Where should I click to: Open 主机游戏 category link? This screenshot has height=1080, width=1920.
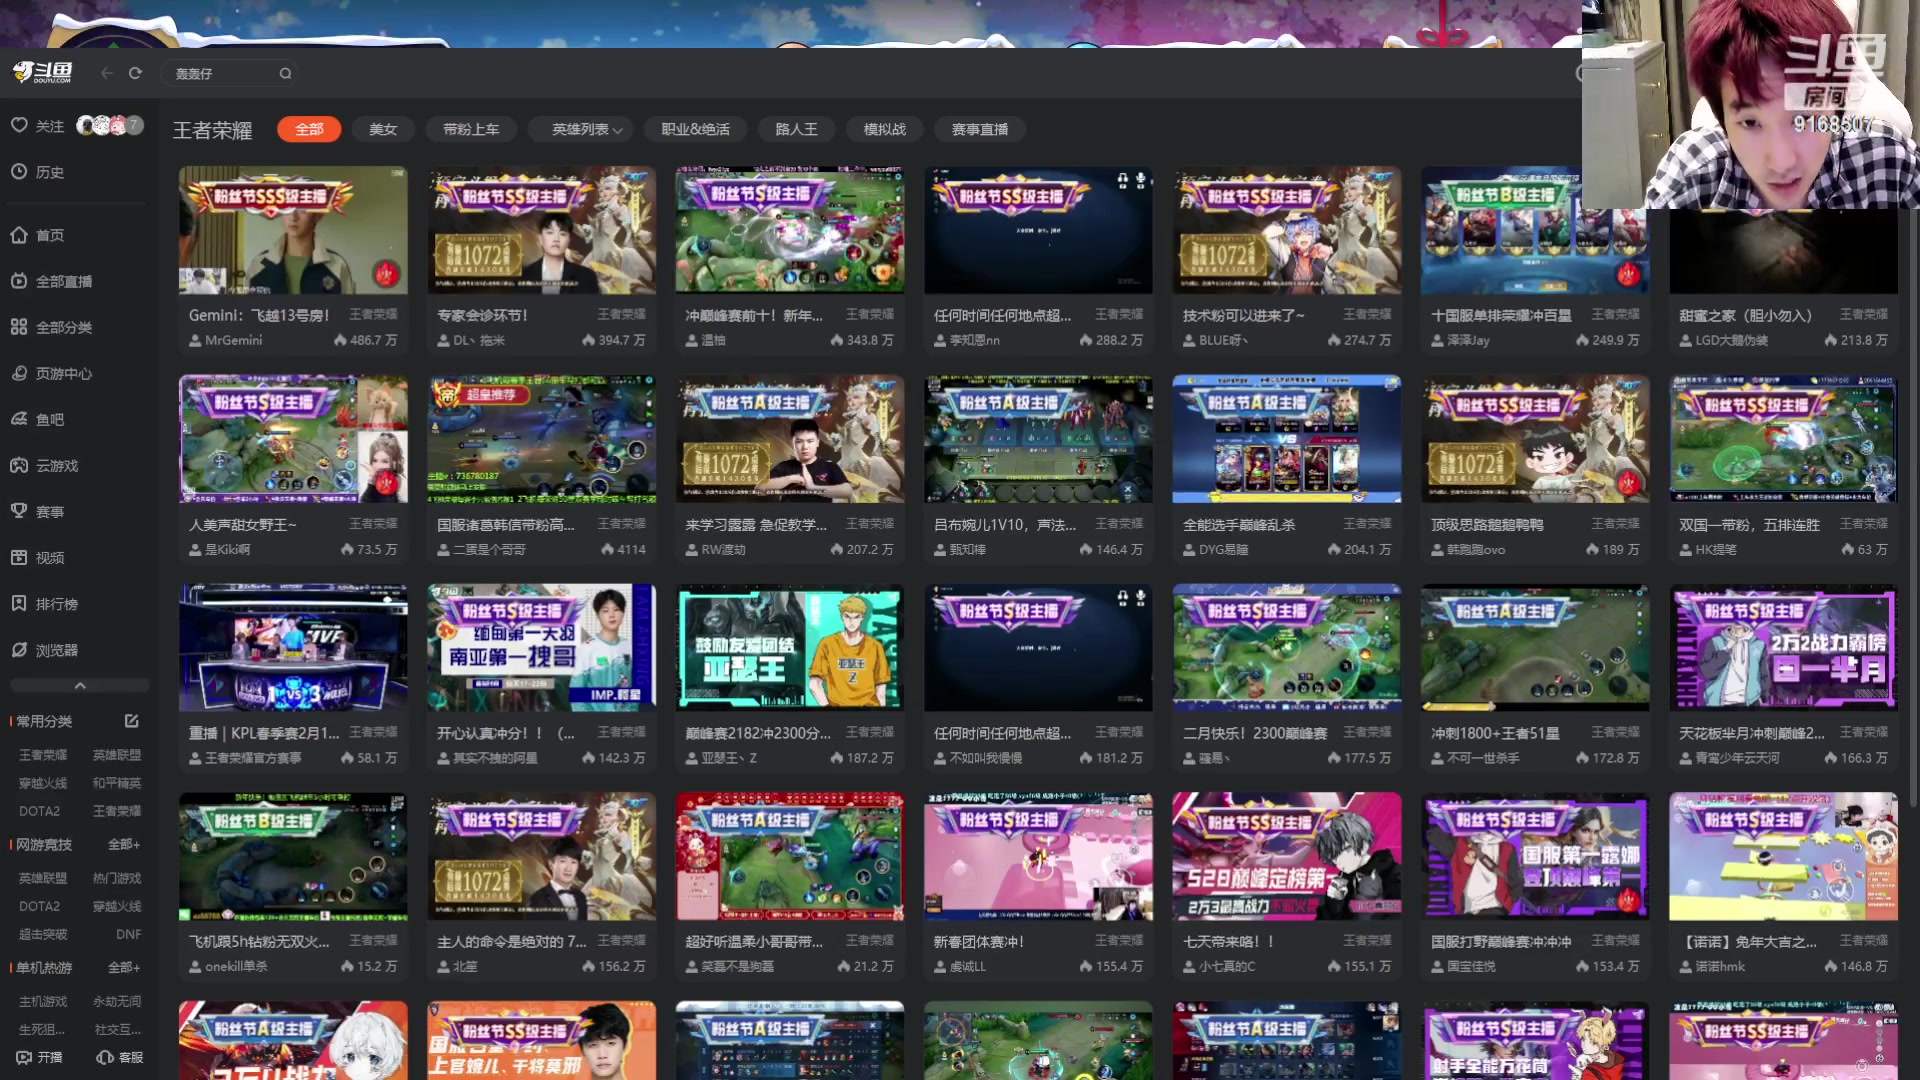tap(43, 1001)
